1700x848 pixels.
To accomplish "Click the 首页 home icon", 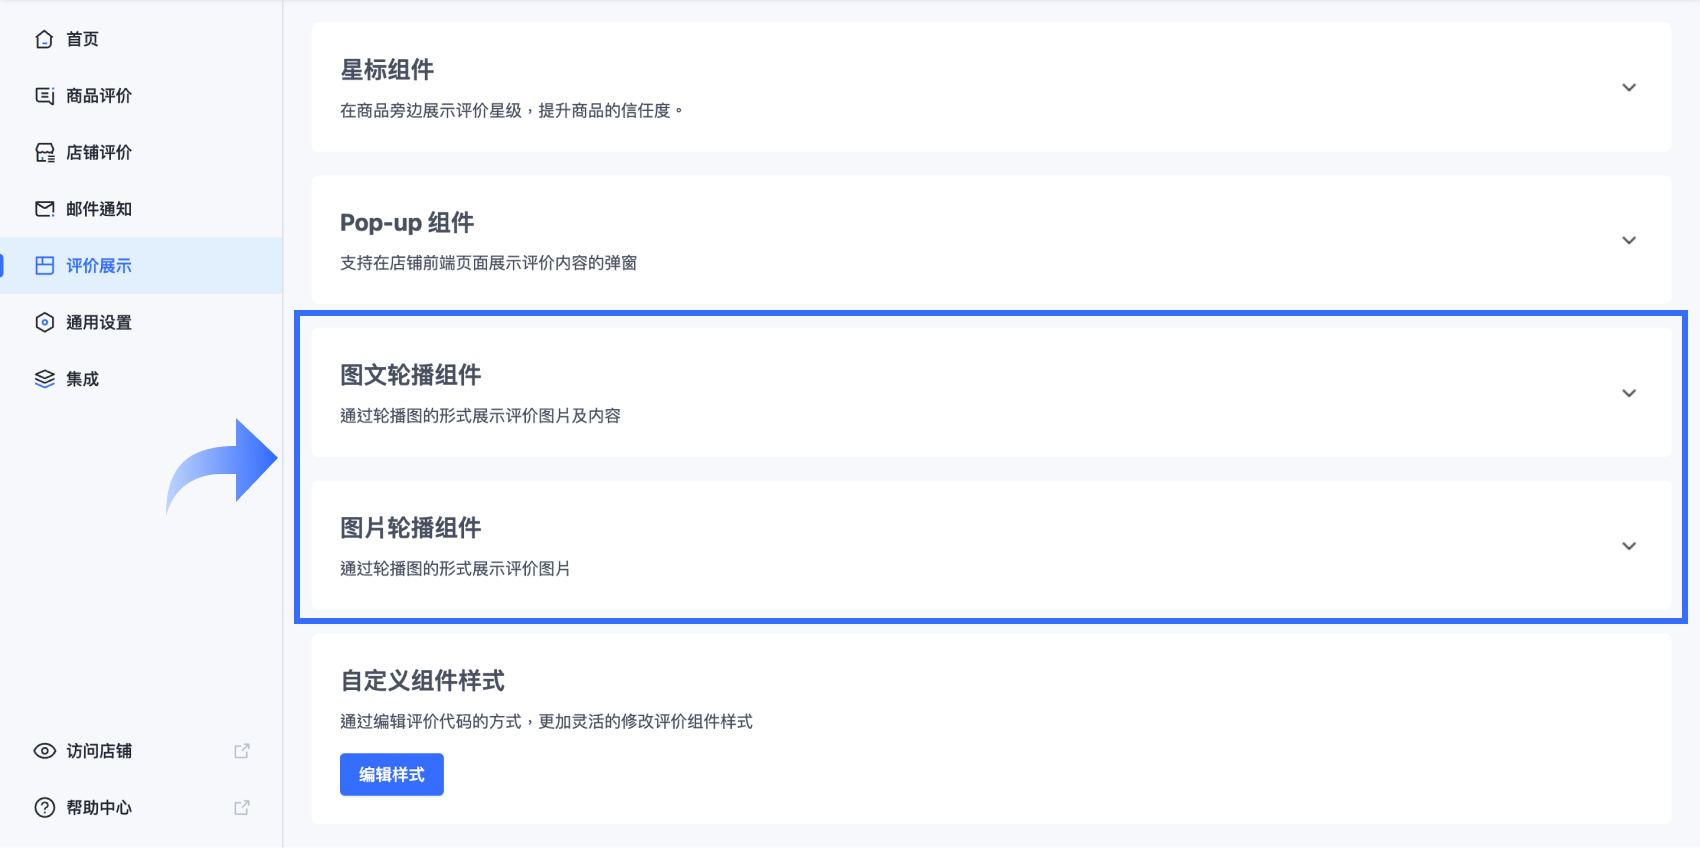I will 44,39.
